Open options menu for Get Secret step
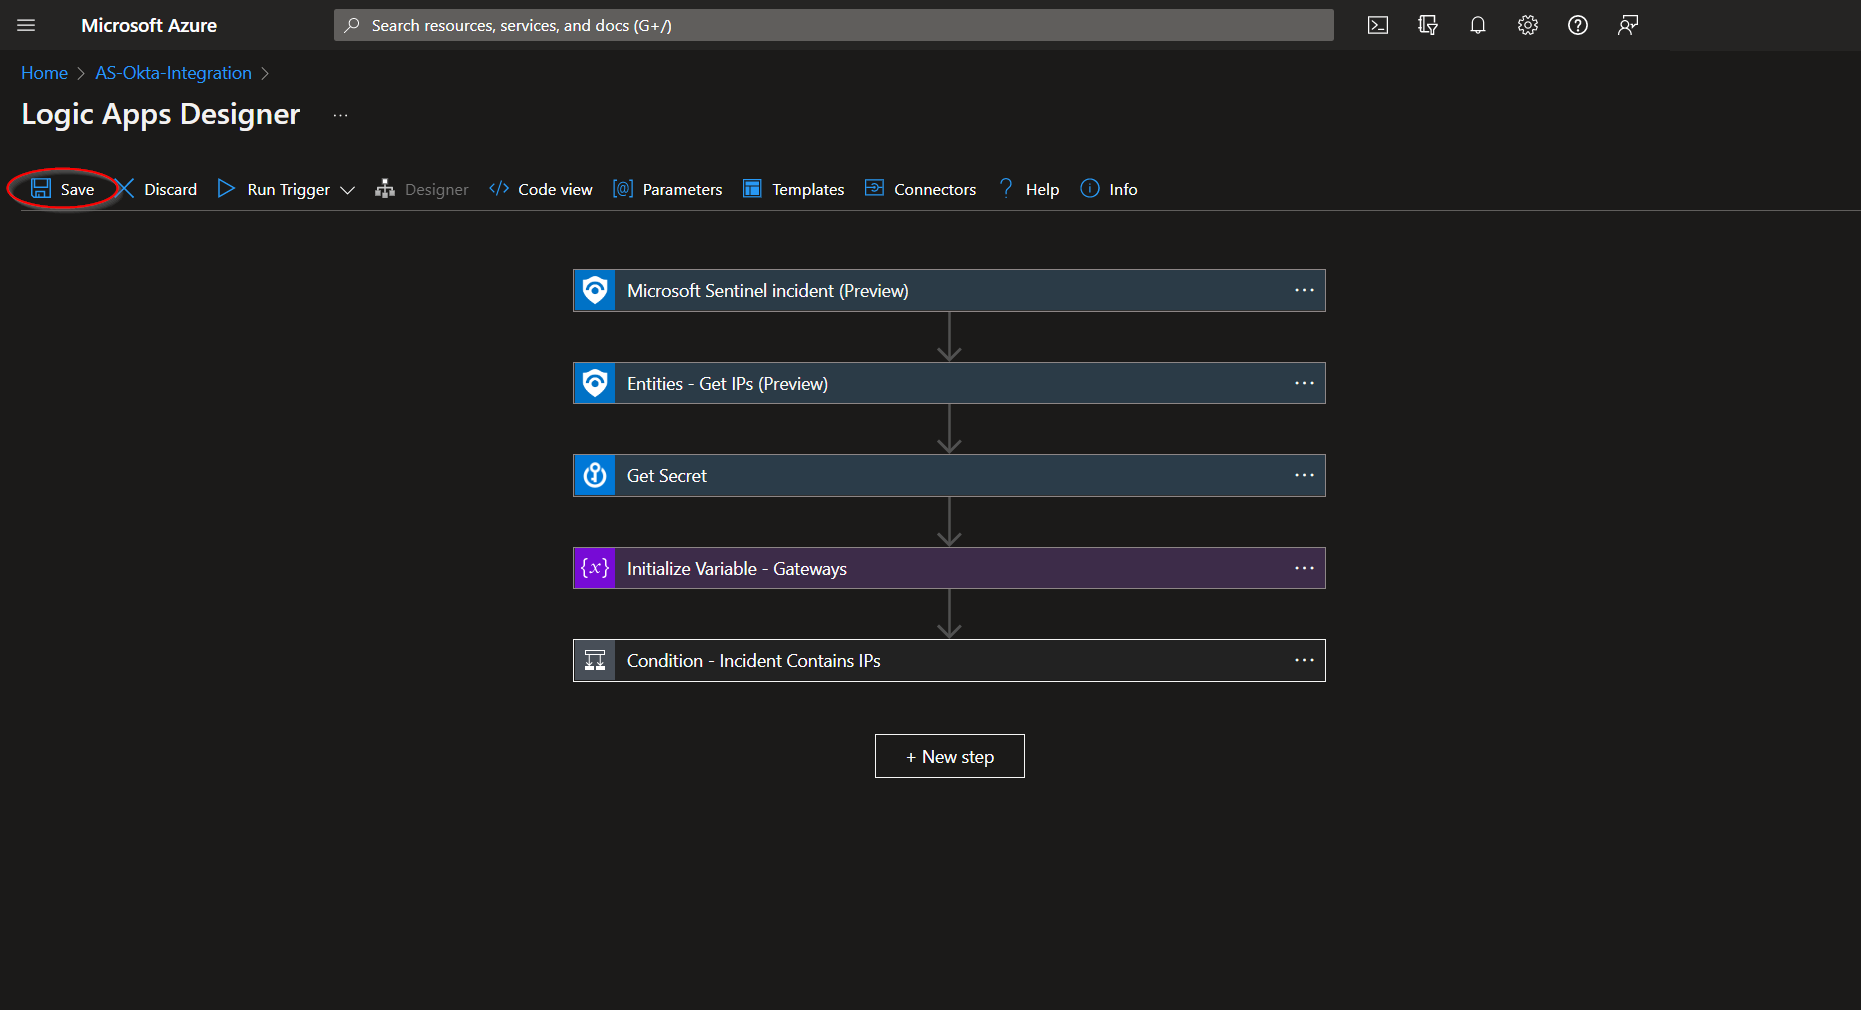Screen dimensions: 1861x1010 1304,475
